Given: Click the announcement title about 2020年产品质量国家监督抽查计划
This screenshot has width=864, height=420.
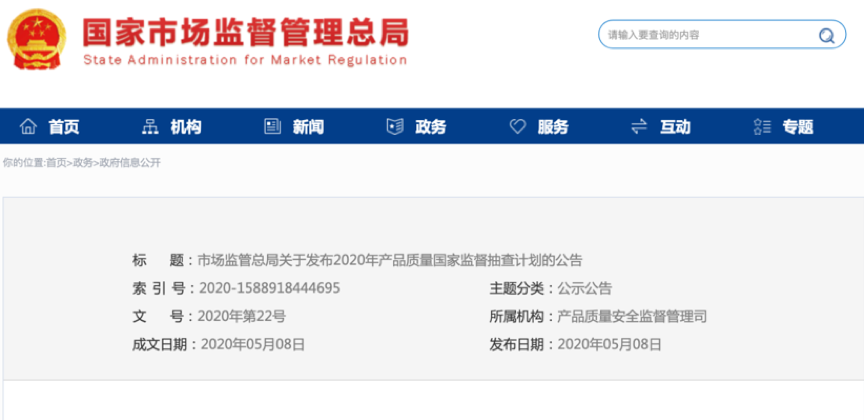Looking at the screenshot, I should 389,260.
